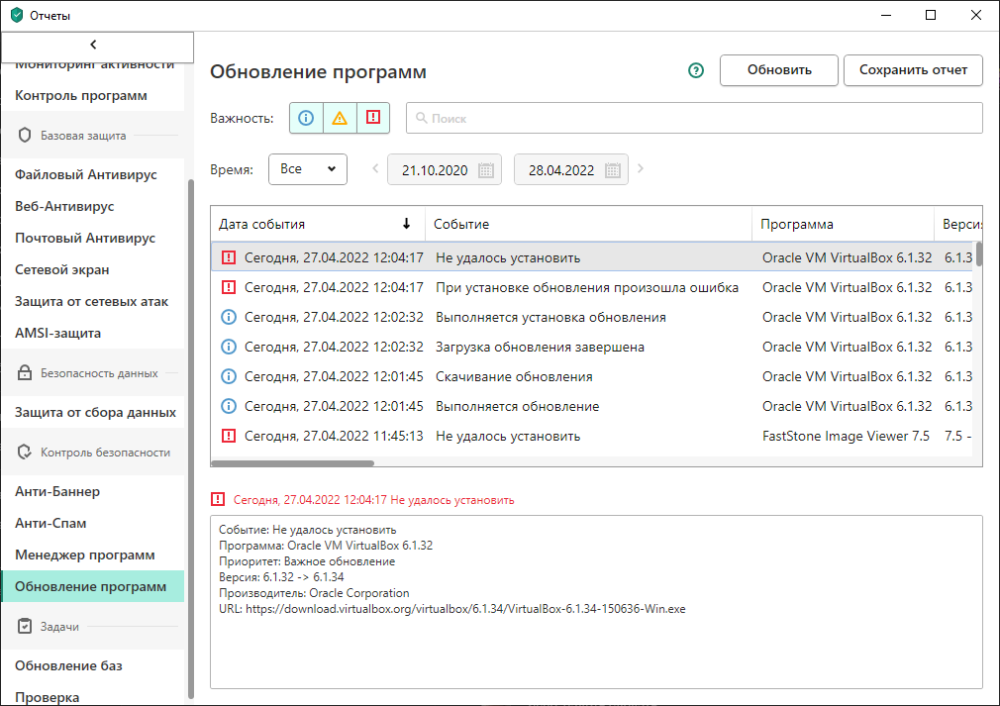Click the green help question mark icon
This screenshot has width=1000, height=706.
coord(696,70)
